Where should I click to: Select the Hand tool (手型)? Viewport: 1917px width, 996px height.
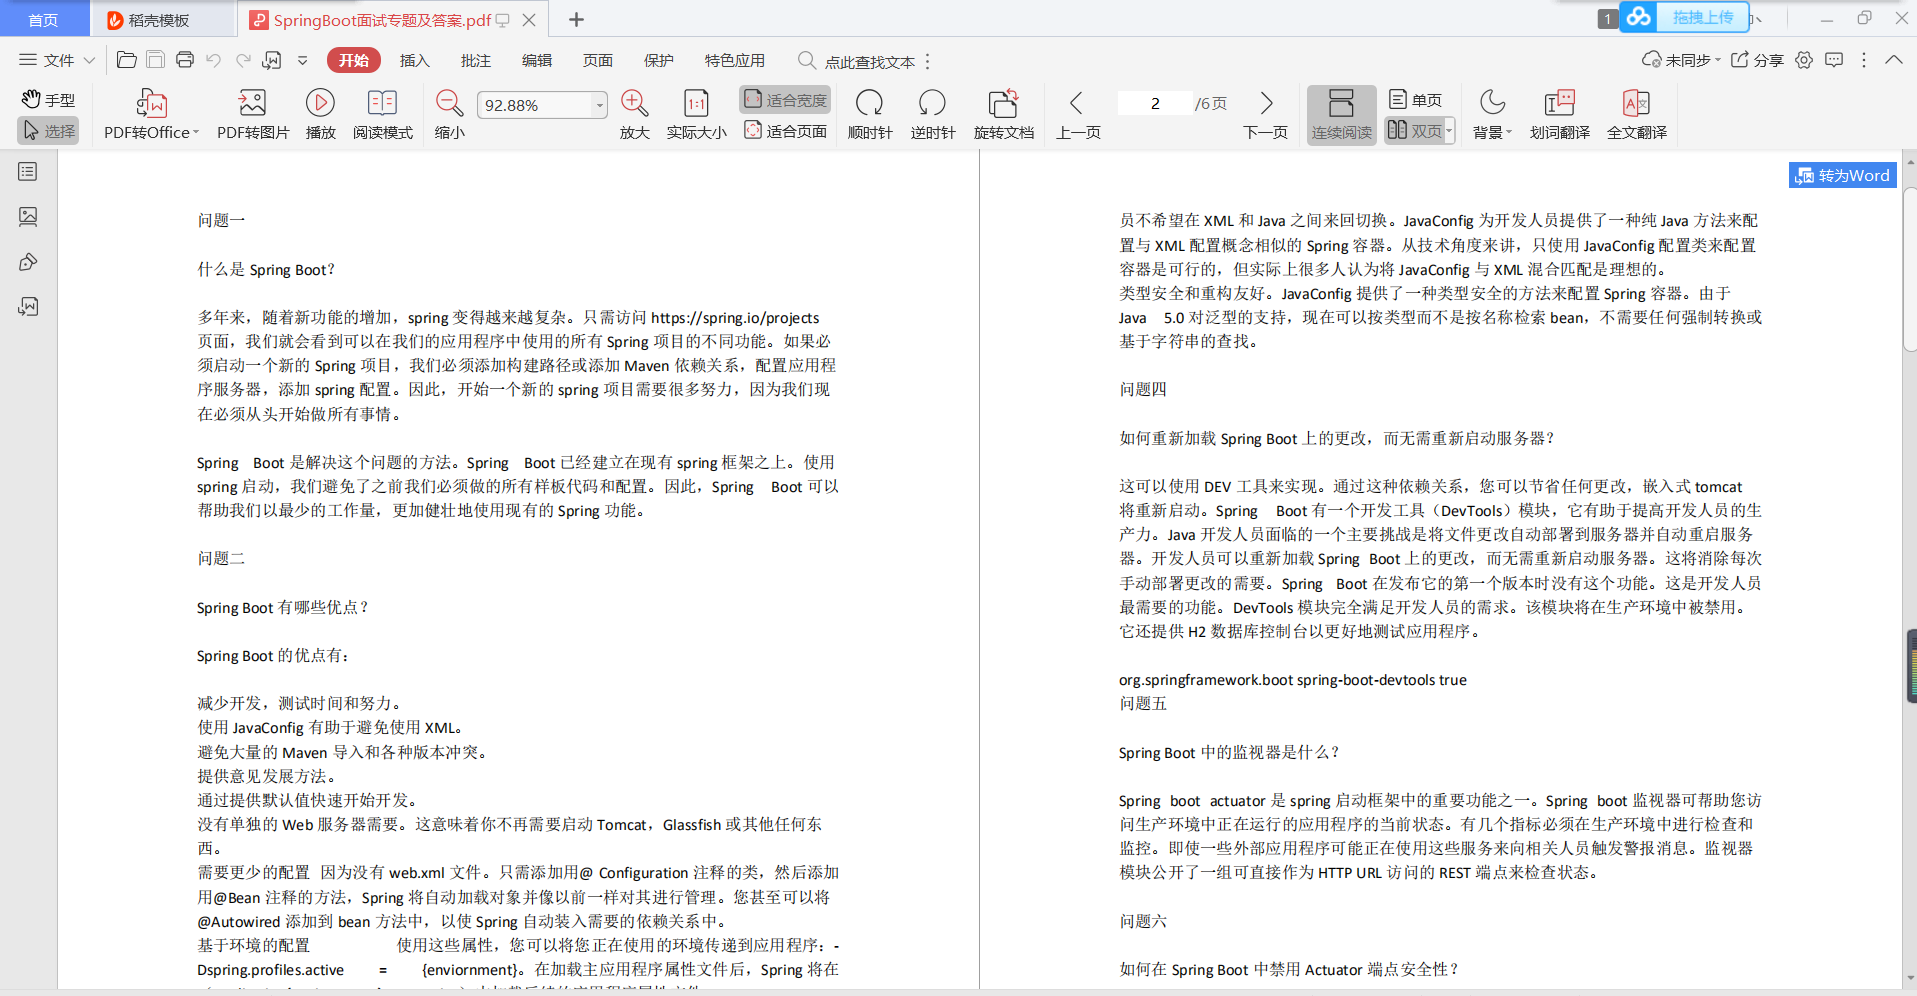[x=48, y=100]
